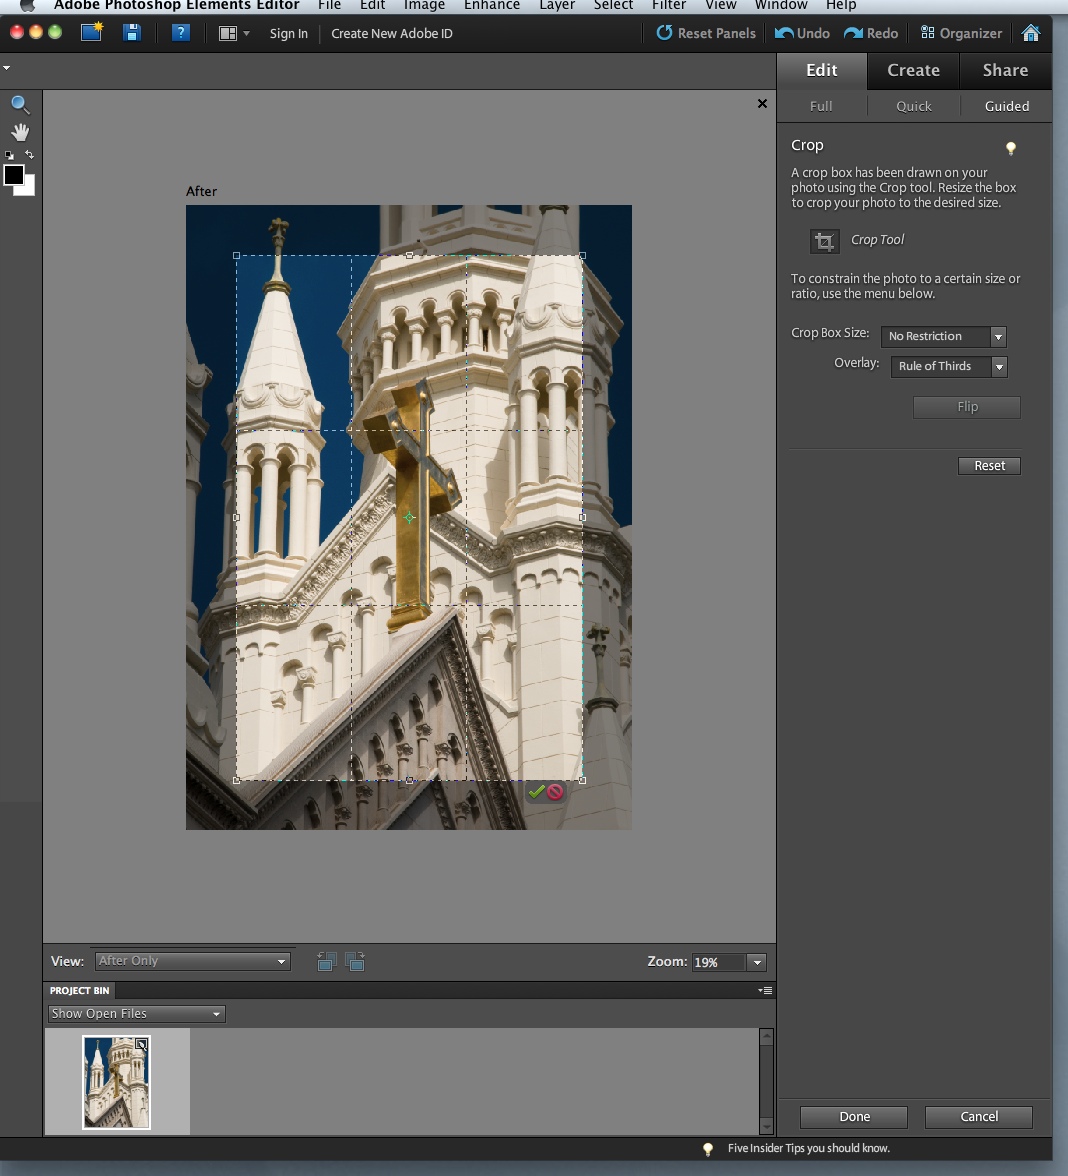Select the Zoom magnifier tool

pos(20,105)
